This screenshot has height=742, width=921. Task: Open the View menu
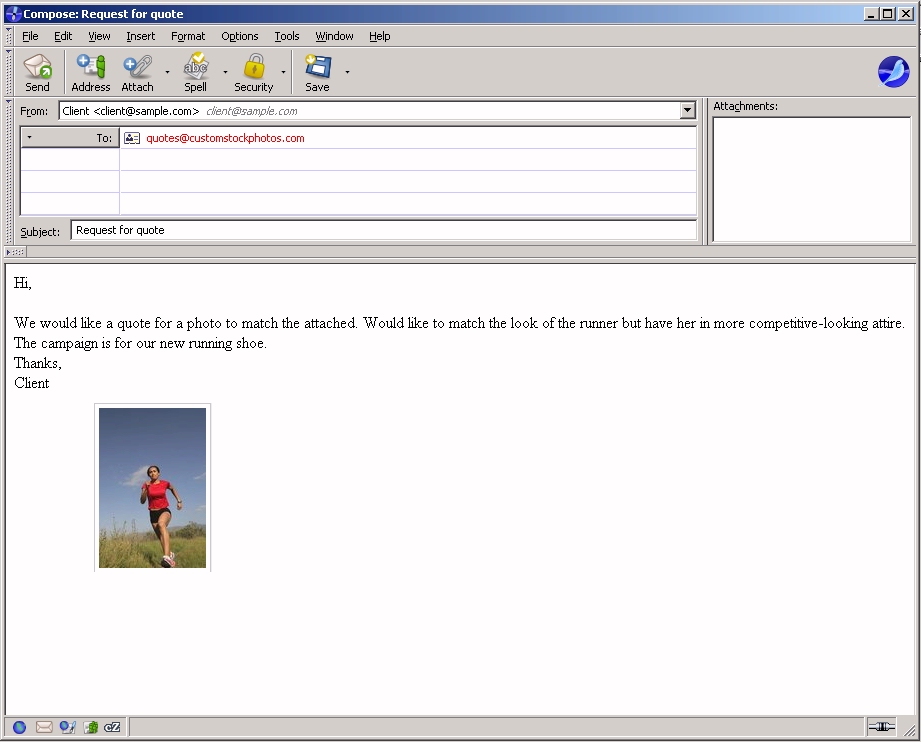click(99, 36)
